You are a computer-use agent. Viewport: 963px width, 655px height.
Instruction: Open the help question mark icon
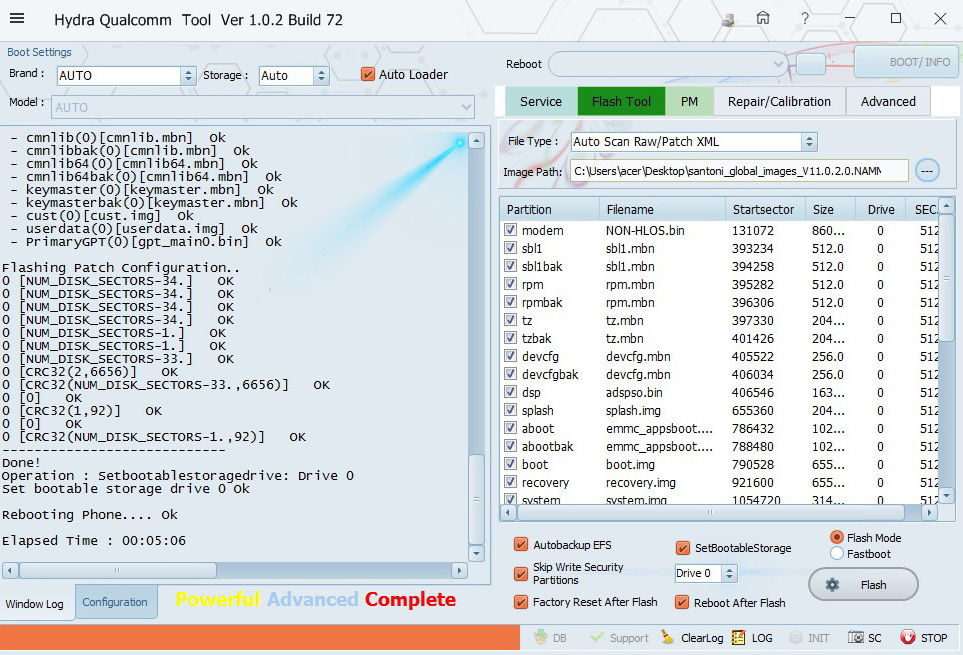tap(805, 18)
